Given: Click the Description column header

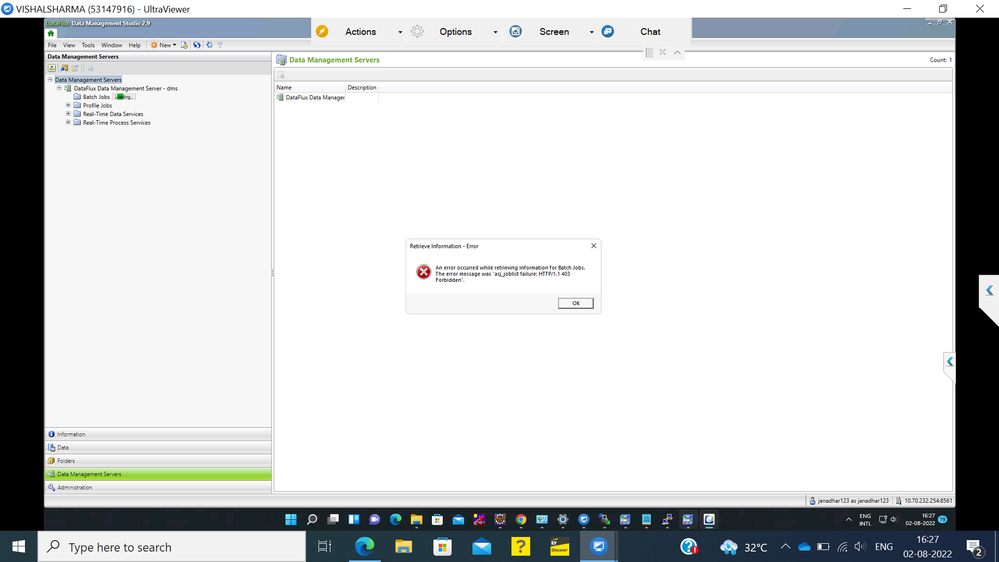Looking at the screenshot, I should coord(362,87).
